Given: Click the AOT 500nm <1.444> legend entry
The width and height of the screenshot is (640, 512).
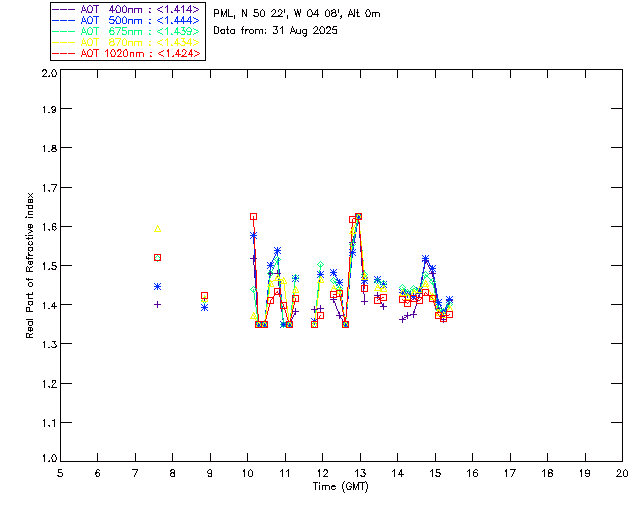Looking at the screenshot, I should pyautogui.click(x=126, y=20).
